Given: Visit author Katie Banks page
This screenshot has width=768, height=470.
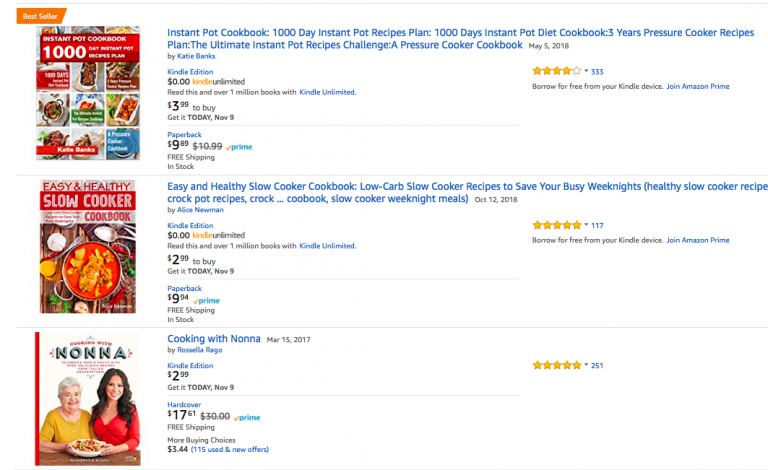Looking at the screenshot, I should point(196,56).
